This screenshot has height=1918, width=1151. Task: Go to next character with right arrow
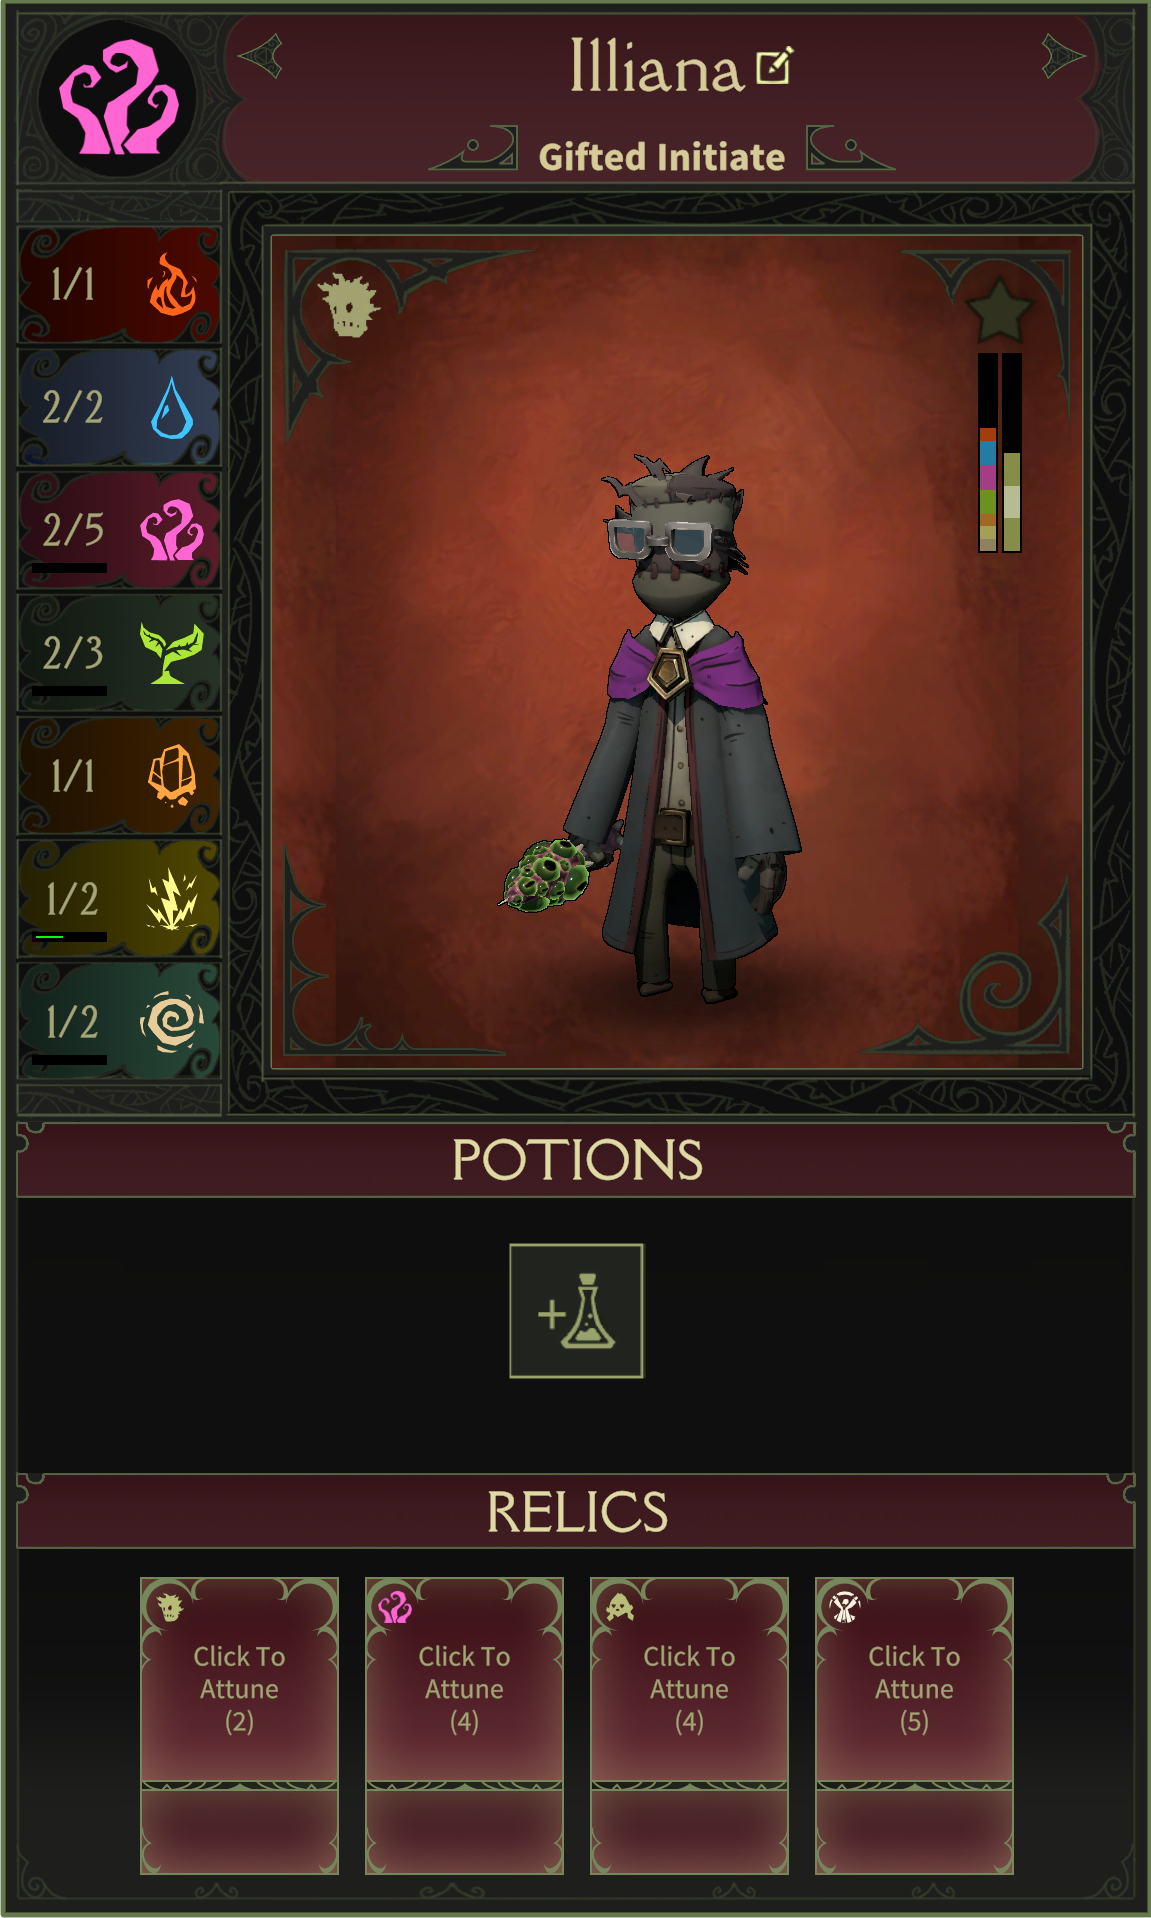[x=1063, y=55]
